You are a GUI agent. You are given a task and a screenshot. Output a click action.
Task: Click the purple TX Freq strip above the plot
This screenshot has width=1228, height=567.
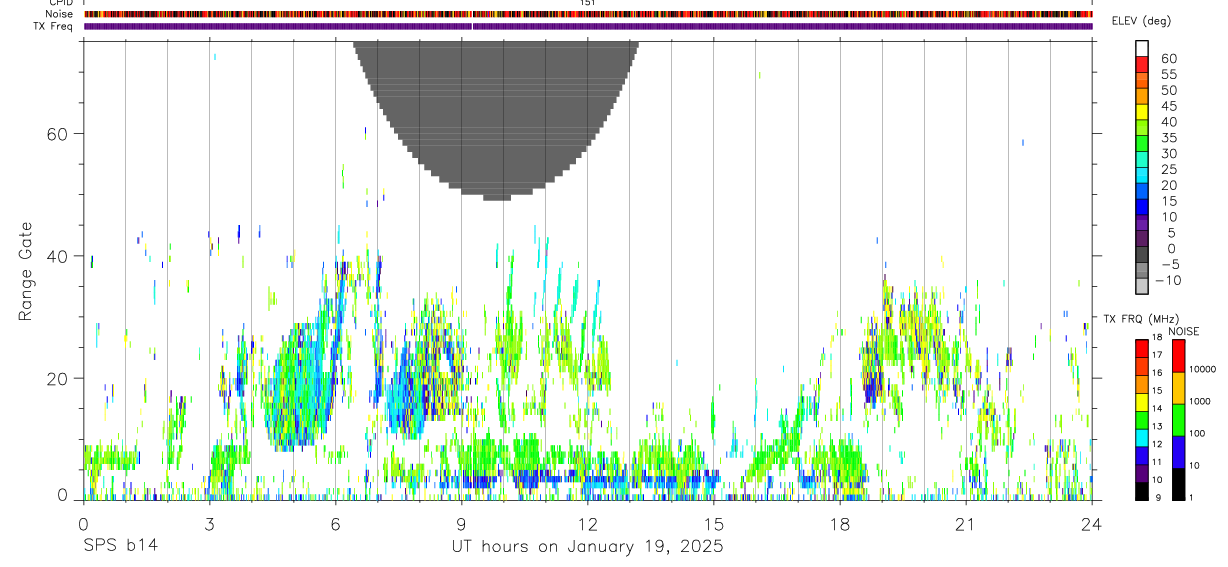588,26
